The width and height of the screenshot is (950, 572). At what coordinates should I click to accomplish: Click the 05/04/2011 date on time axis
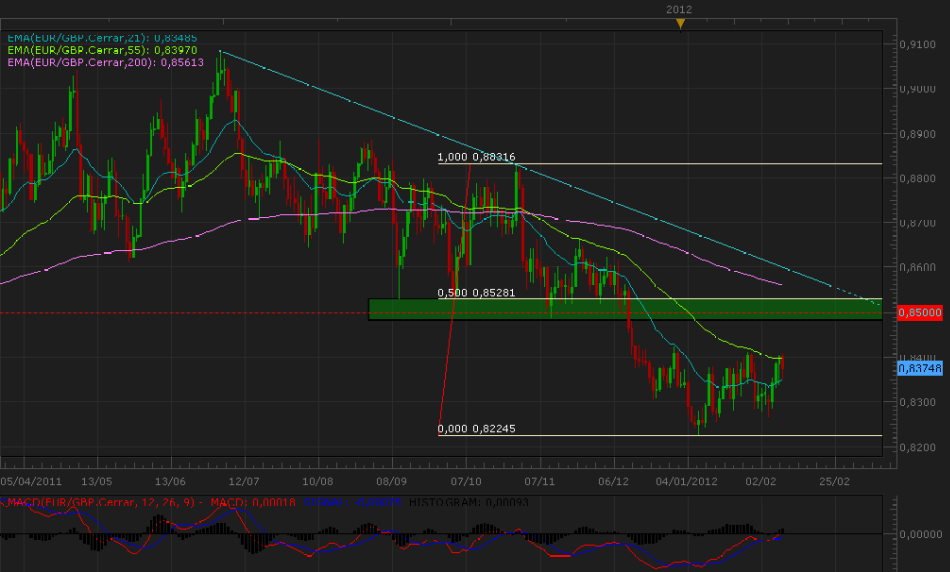coord(28,481)
